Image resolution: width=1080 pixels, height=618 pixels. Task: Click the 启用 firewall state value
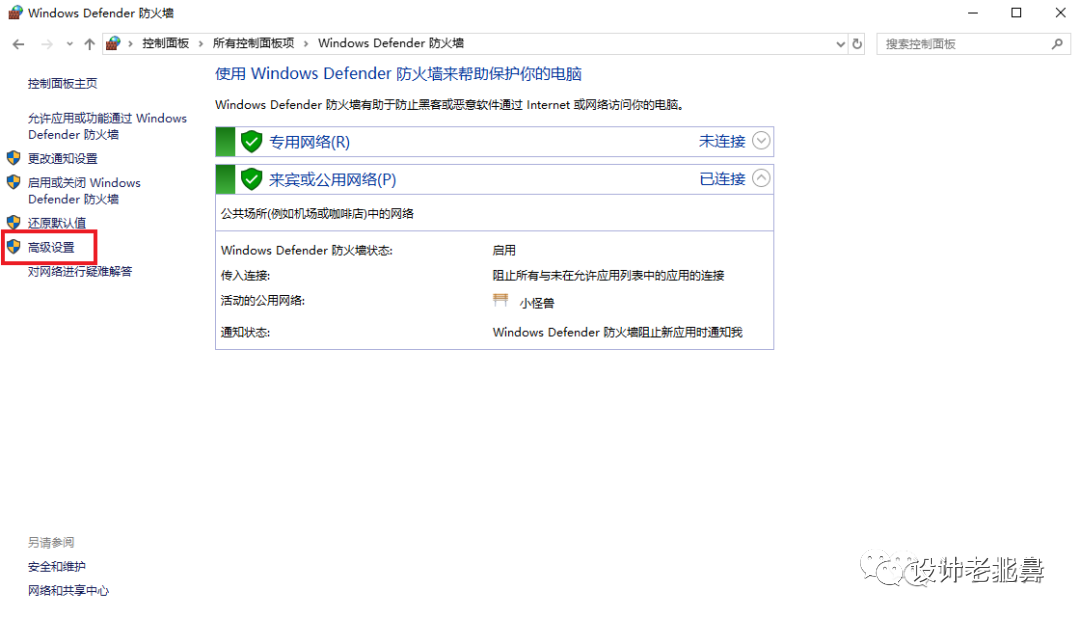pyautogui.click(x=504, y=250)
